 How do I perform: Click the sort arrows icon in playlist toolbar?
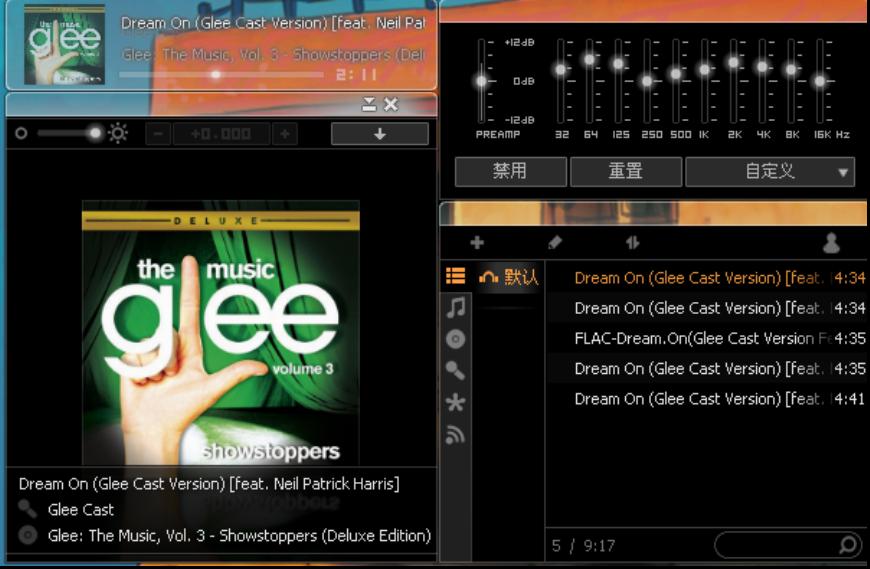[x=633, y=242]
